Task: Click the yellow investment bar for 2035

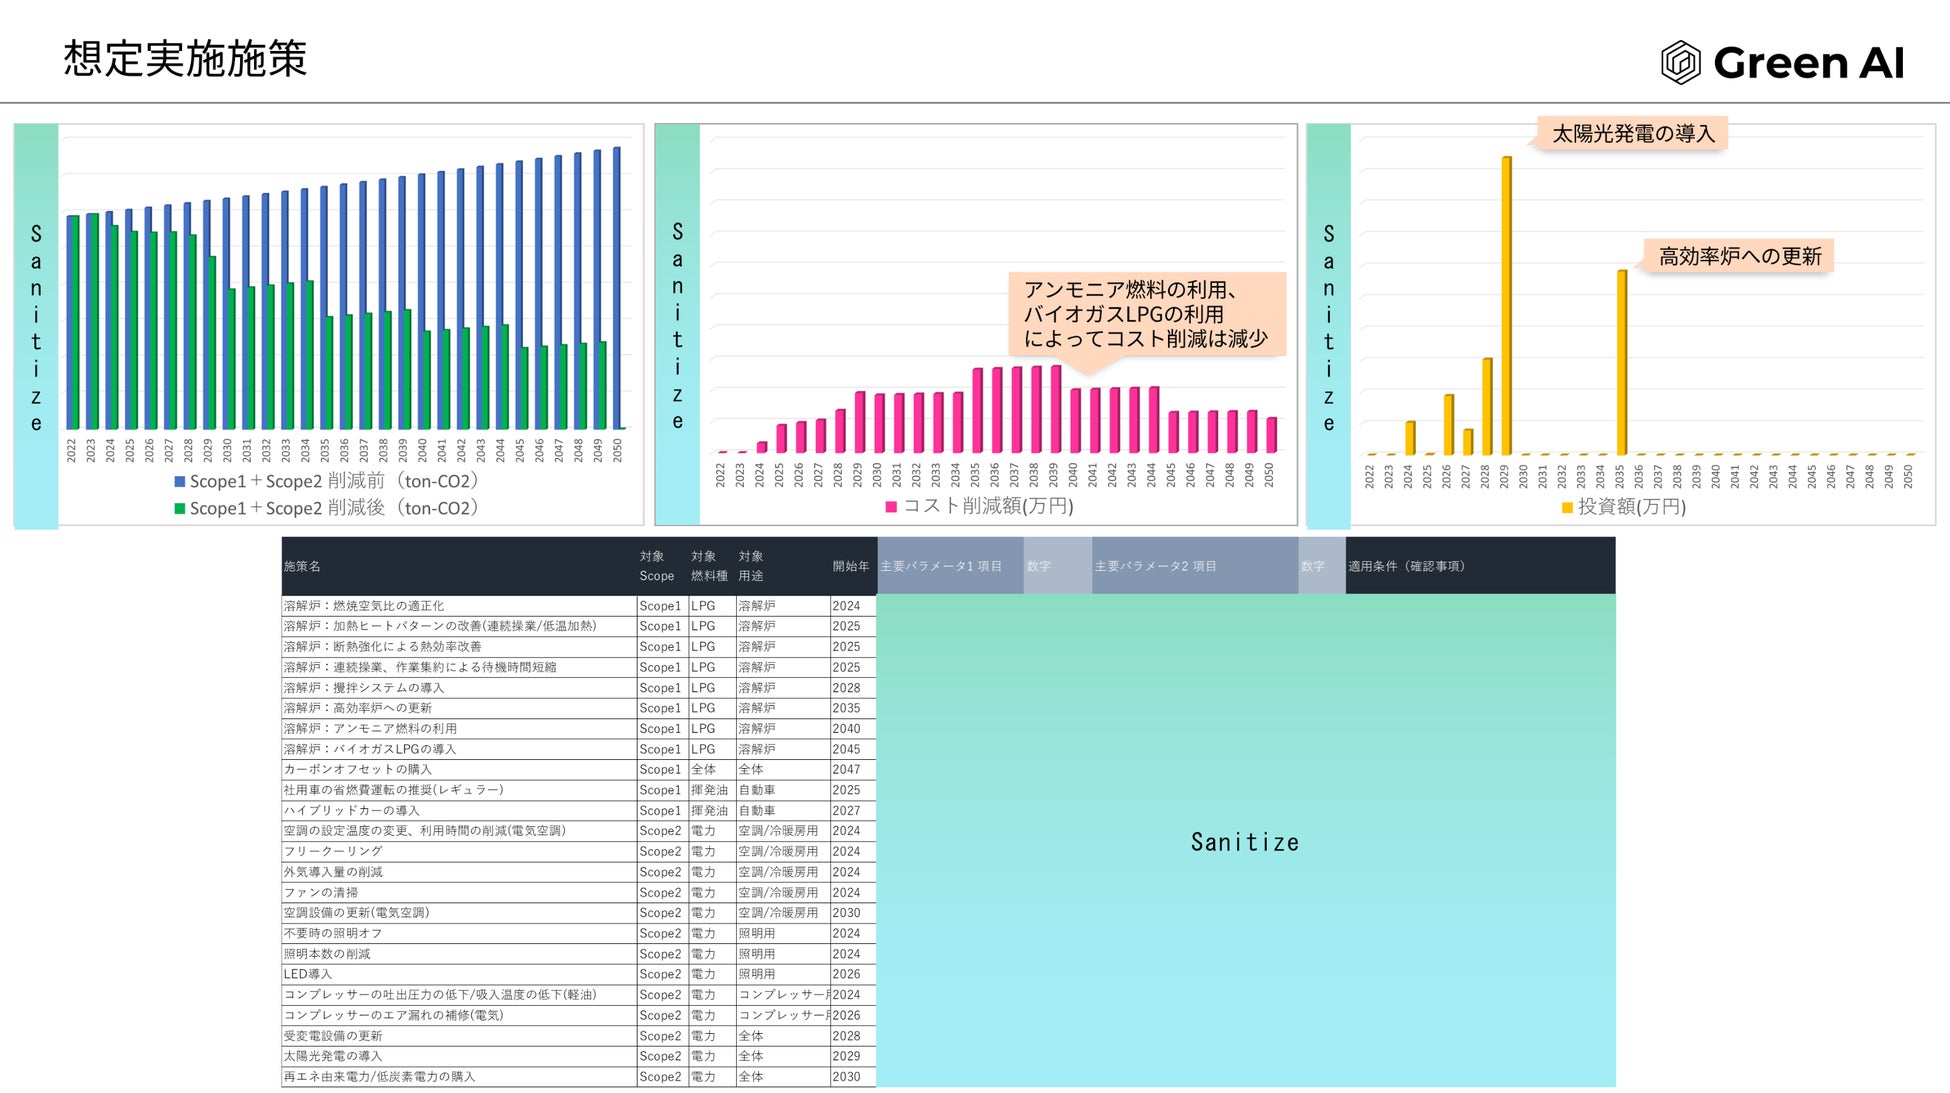Action: (1621, 362)
